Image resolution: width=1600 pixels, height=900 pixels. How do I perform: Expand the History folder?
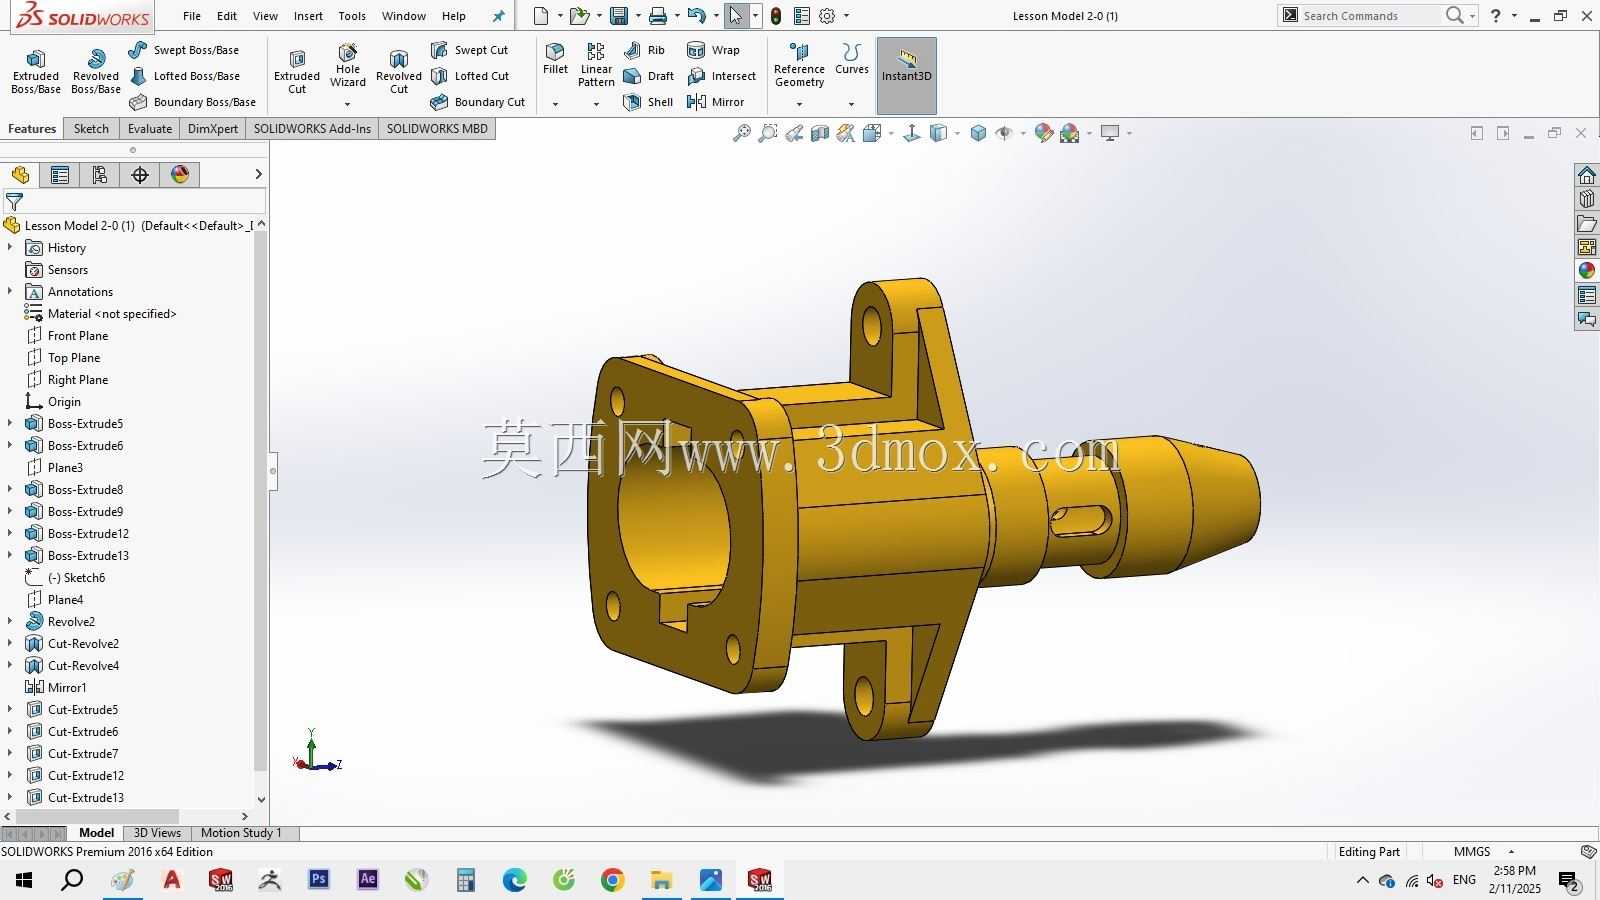(x=10, y=247)
